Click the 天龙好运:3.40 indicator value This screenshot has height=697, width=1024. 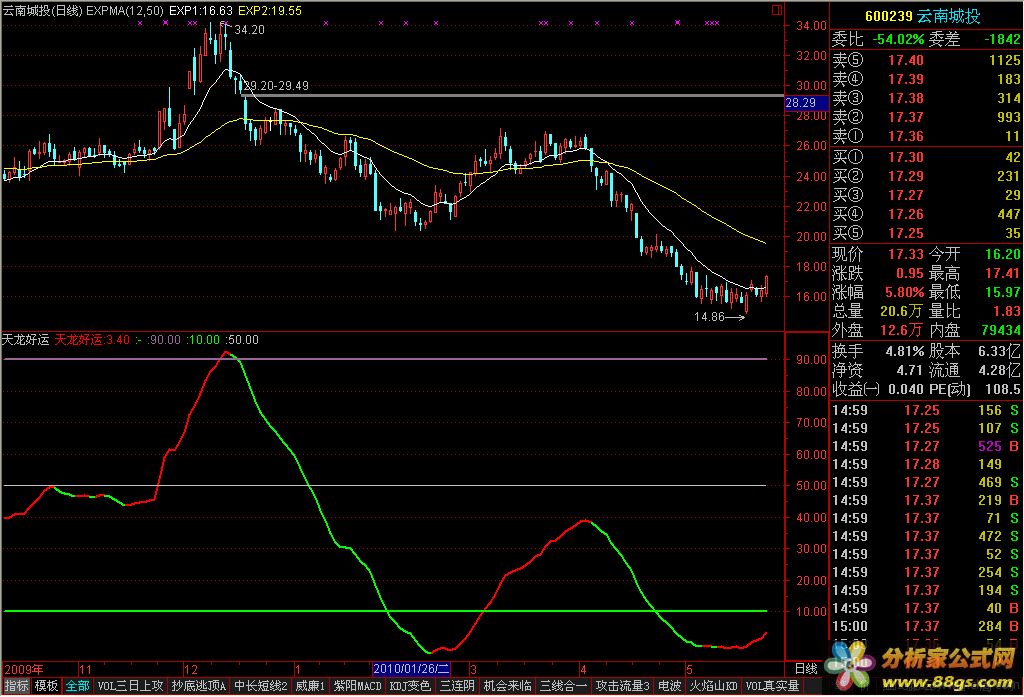tap(92, 340)
